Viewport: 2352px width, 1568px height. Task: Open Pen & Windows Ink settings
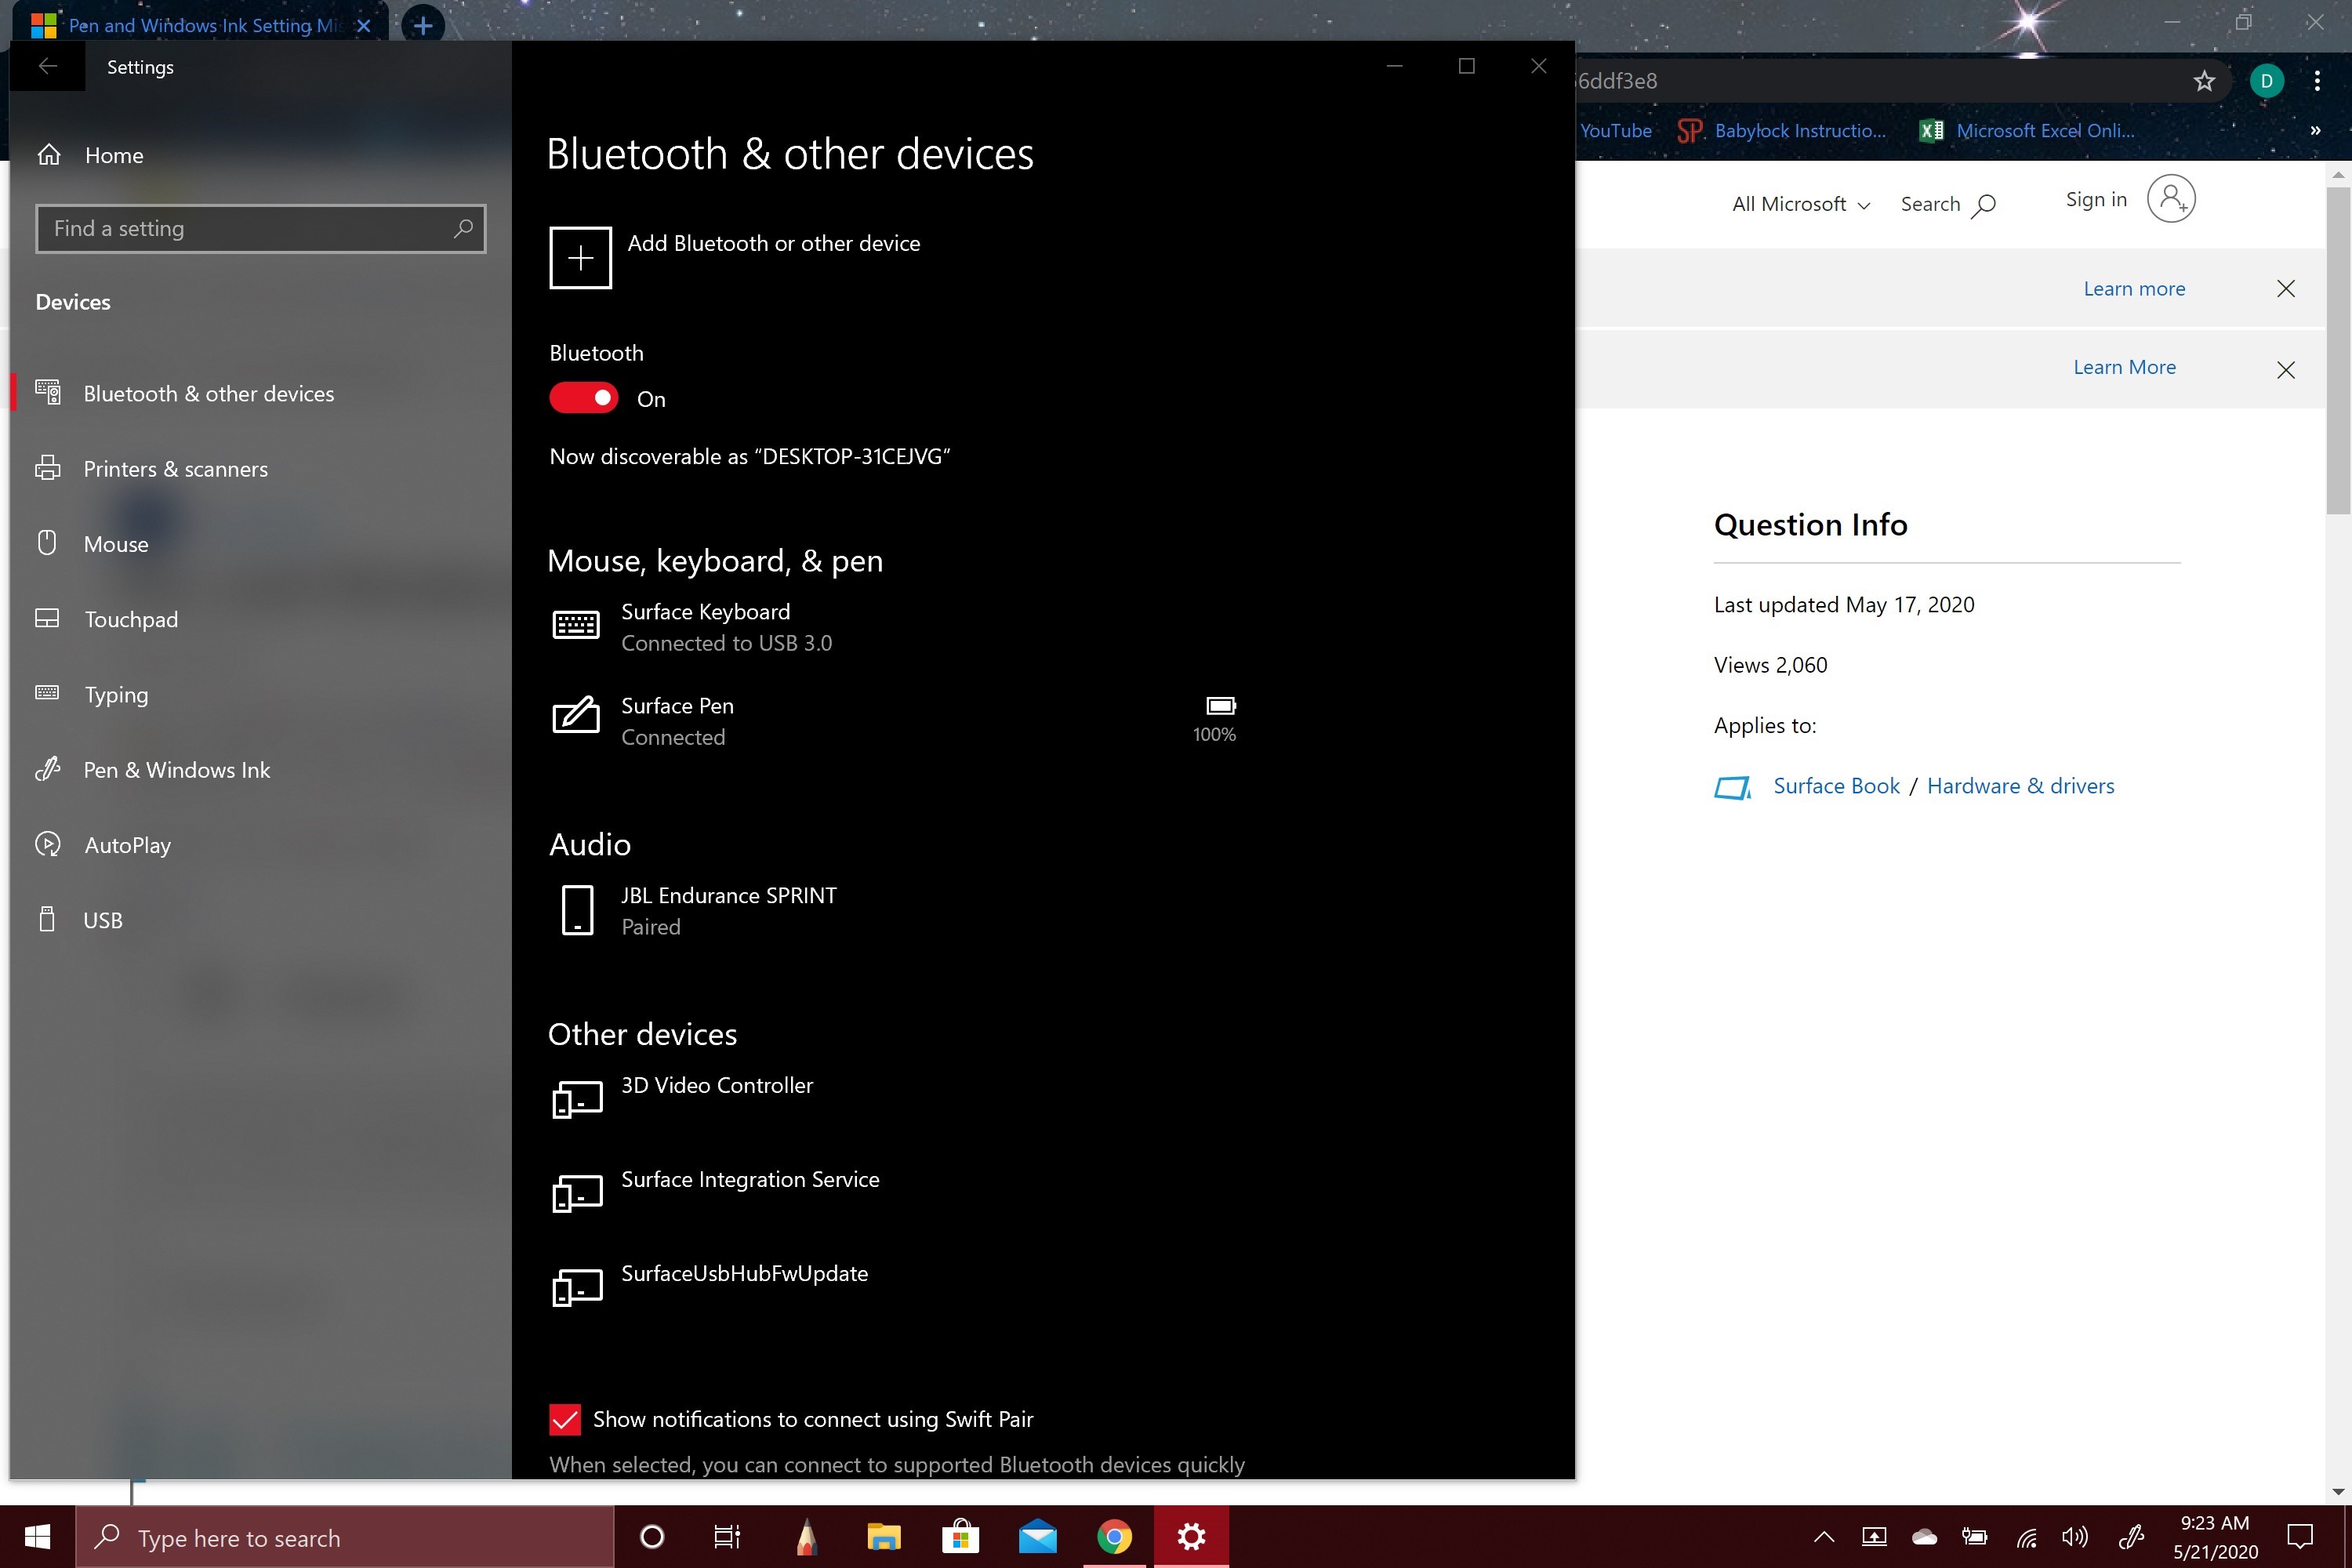click(176, 770)
